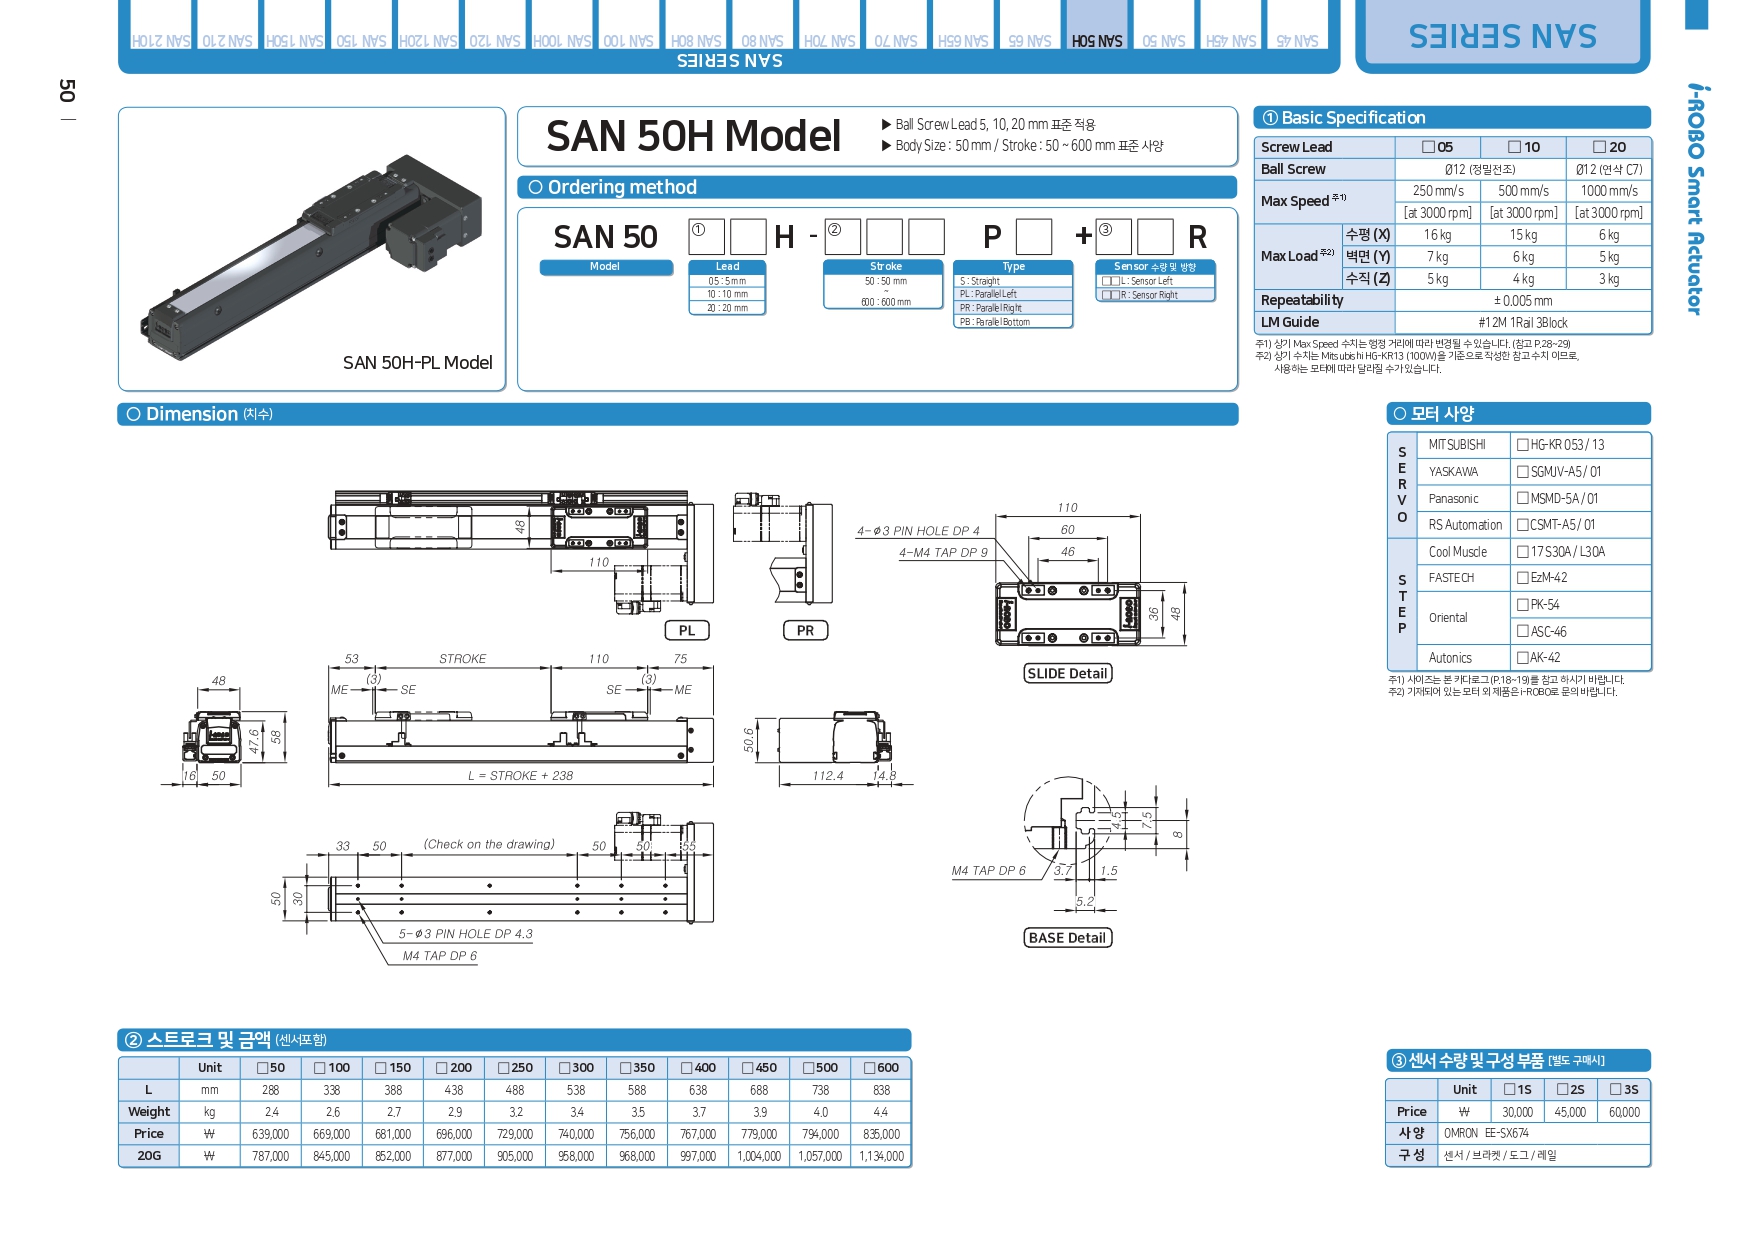1754x1241 pixels.
Task: Click the Lead ① ordering code box
Action: (x=706, y=237)
